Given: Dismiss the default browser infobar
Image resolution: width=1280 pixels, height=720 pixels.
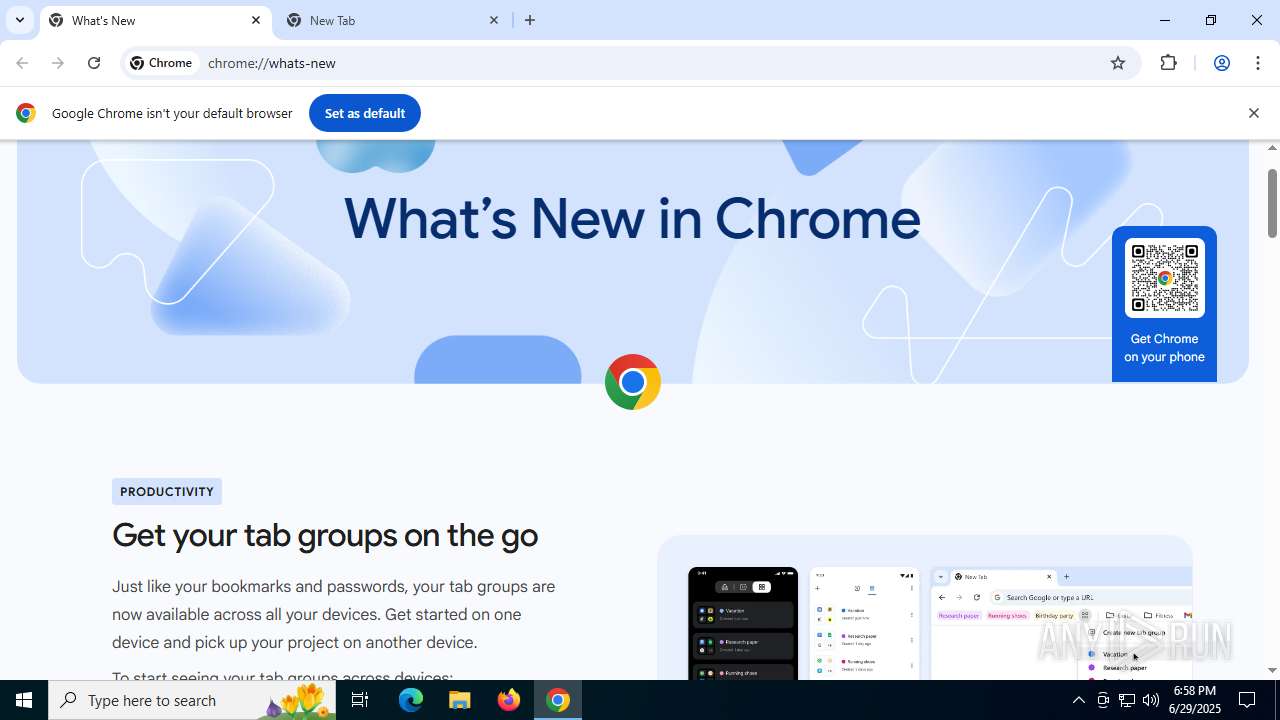Looking at the screenshot, I should pyautogui.click(x=1253, y=113).
